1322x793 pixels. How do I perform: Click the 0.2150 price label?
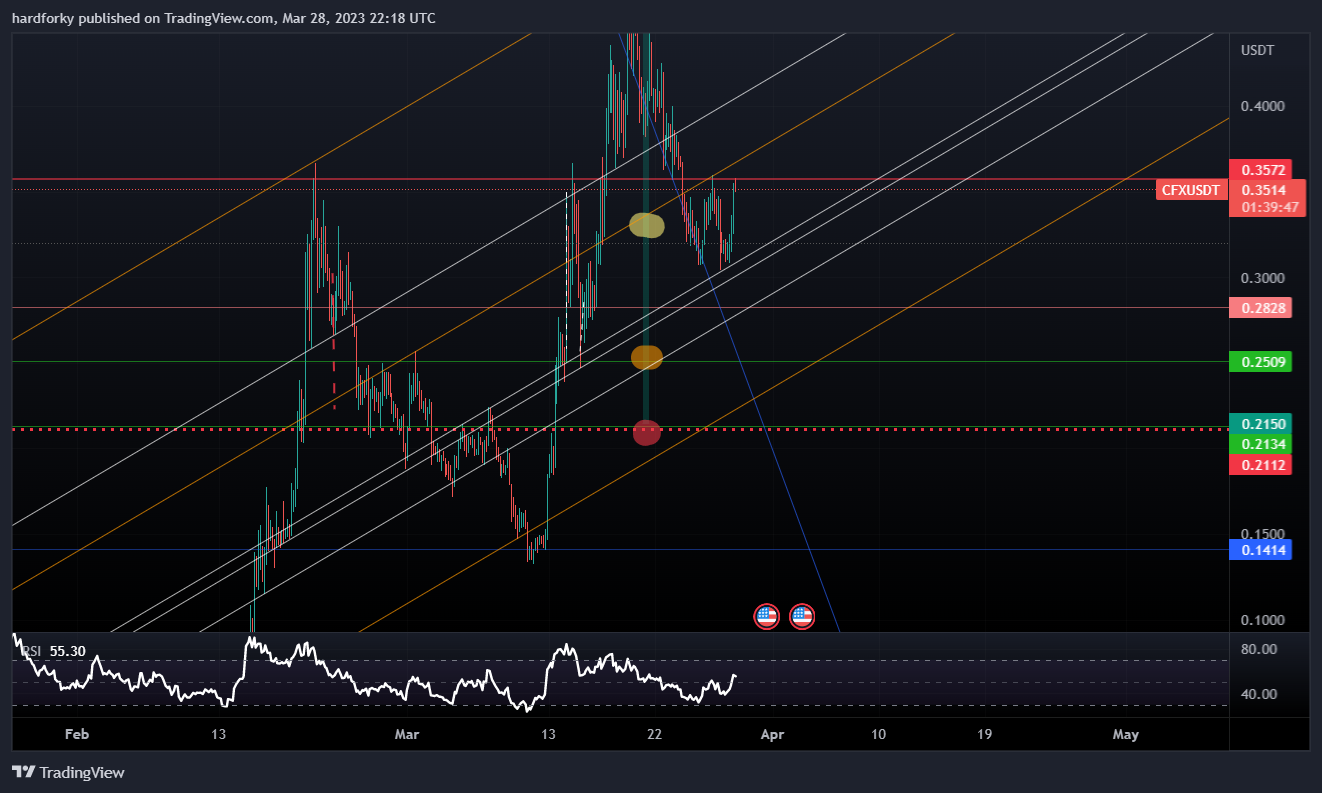[1260, 424]
